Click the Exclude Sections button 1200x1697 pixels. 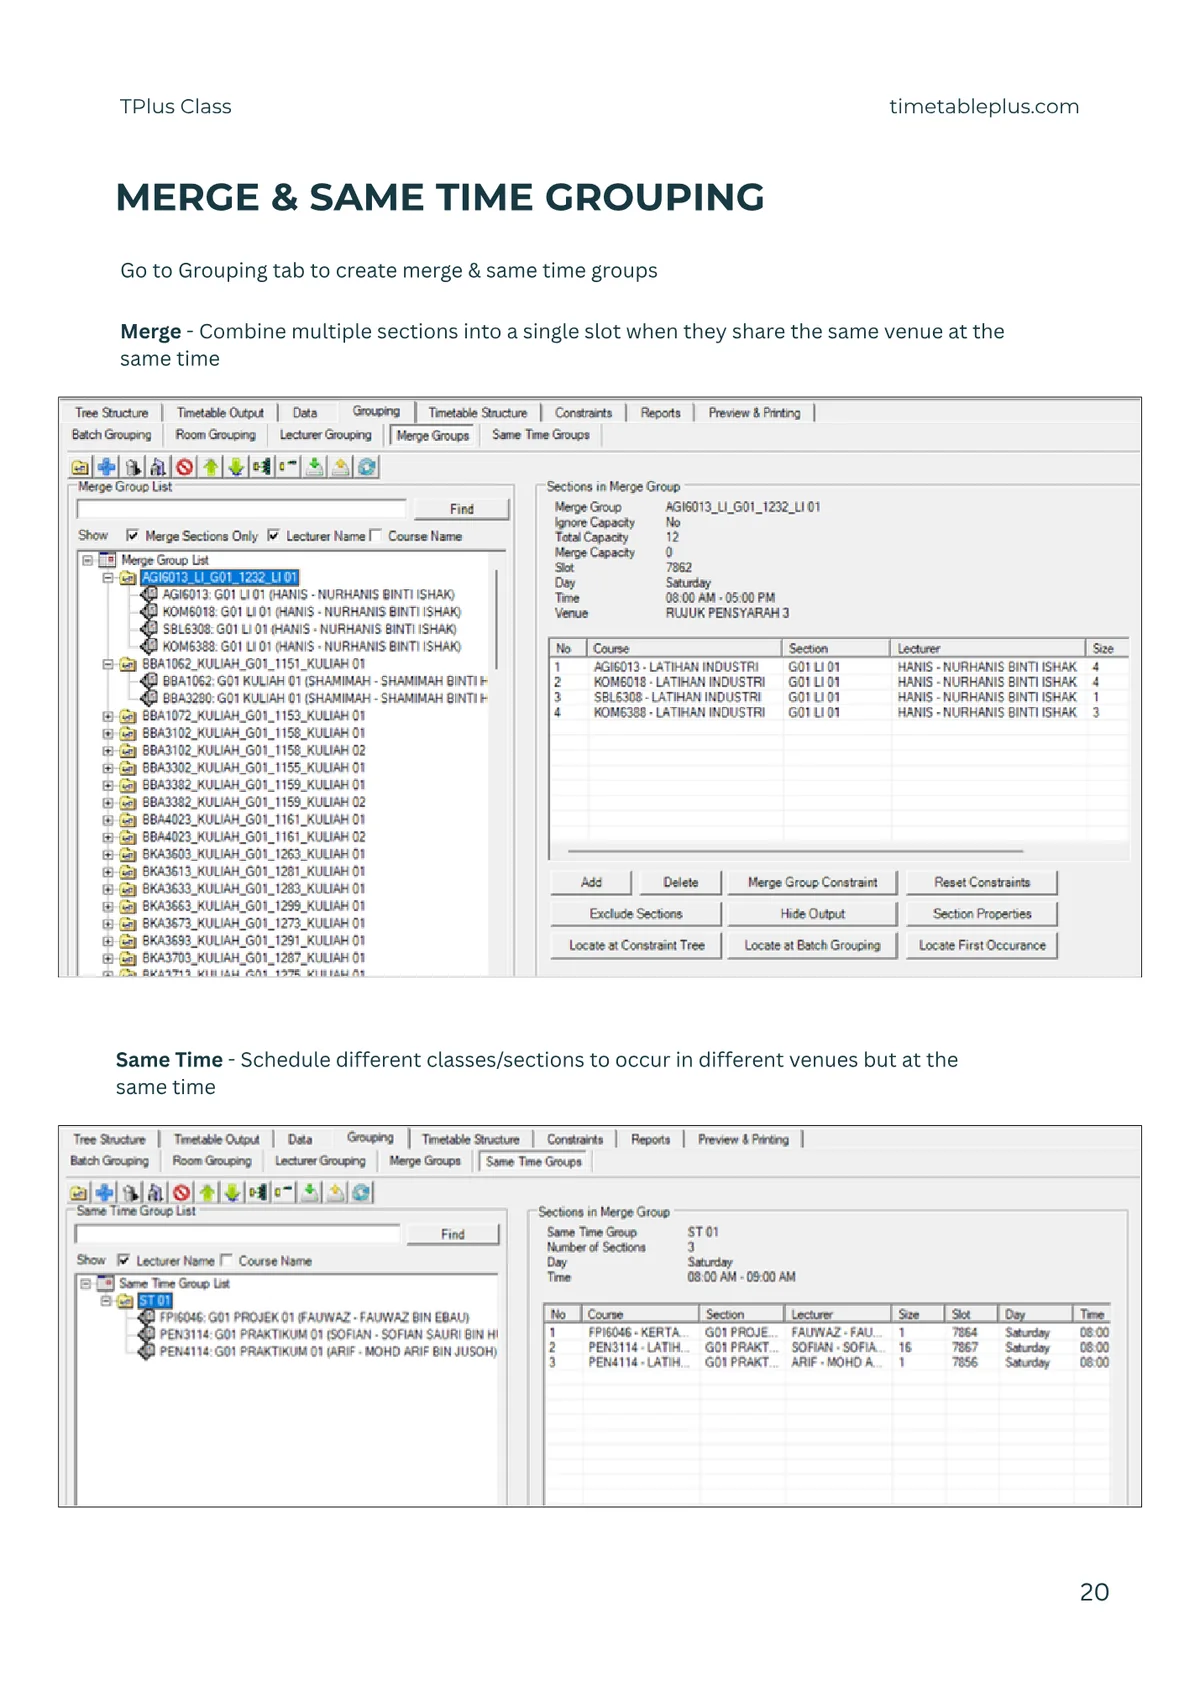point(636,914)
